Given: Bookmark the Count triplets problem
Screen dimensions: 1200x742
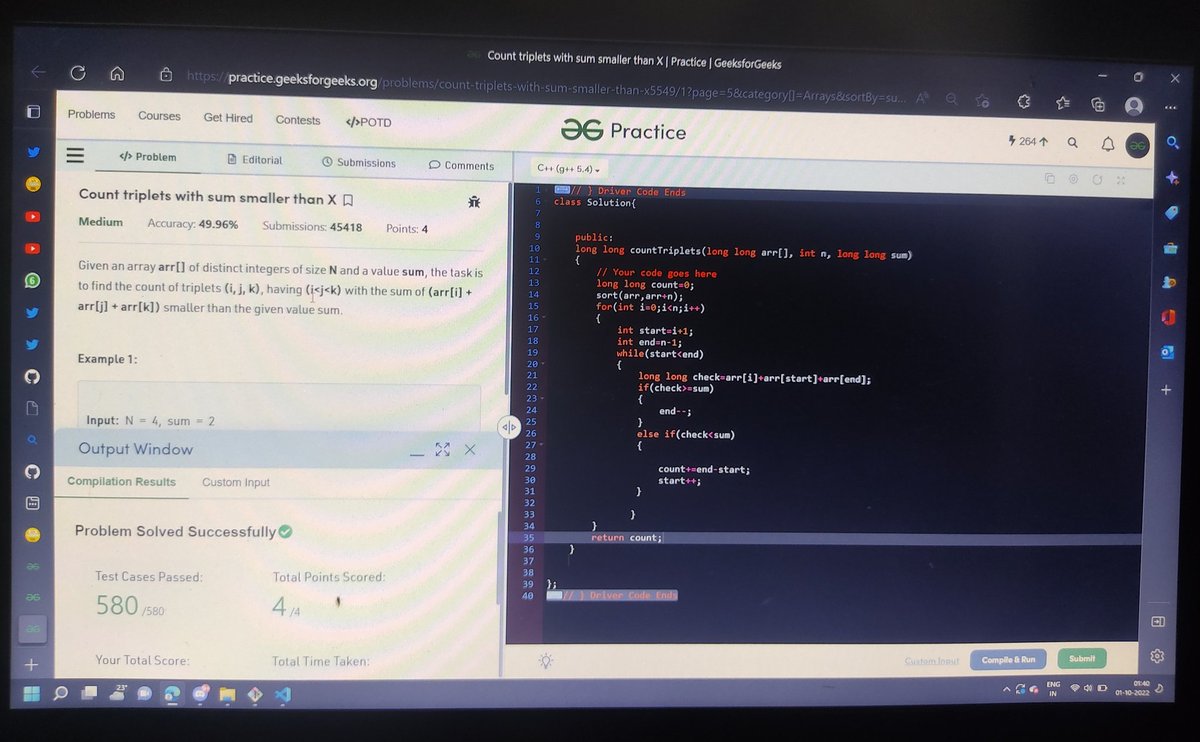Looking at the screenshot, I should (x=348, y=199).
